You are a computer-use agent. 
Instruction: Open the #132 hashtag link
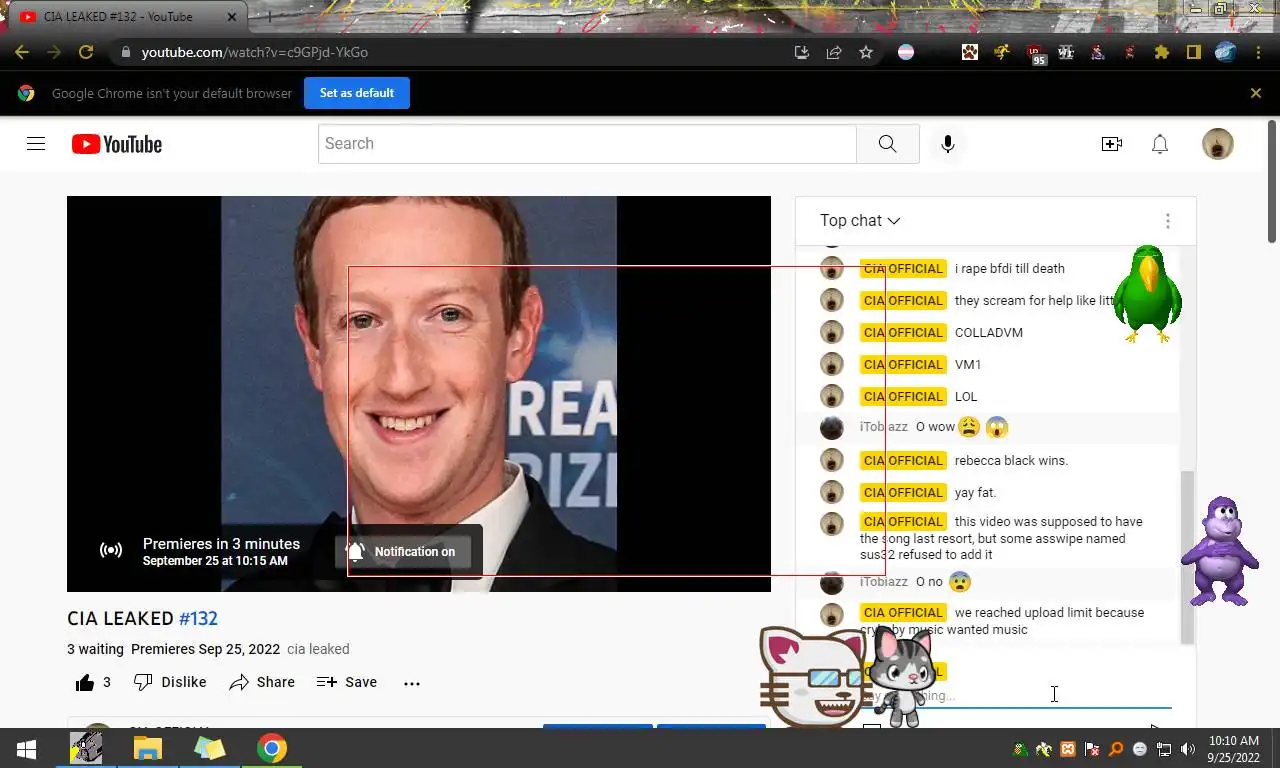click(x=198, y=619)
